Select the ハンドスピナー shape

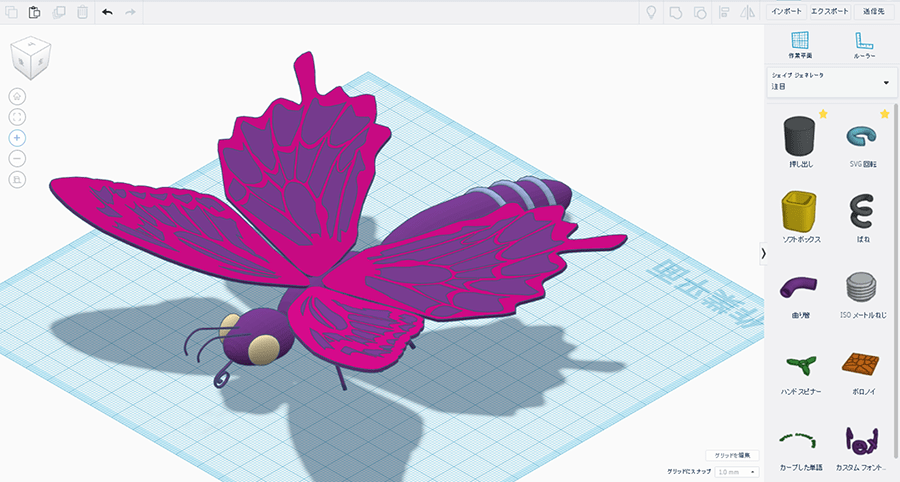click(x=800, y=372)
